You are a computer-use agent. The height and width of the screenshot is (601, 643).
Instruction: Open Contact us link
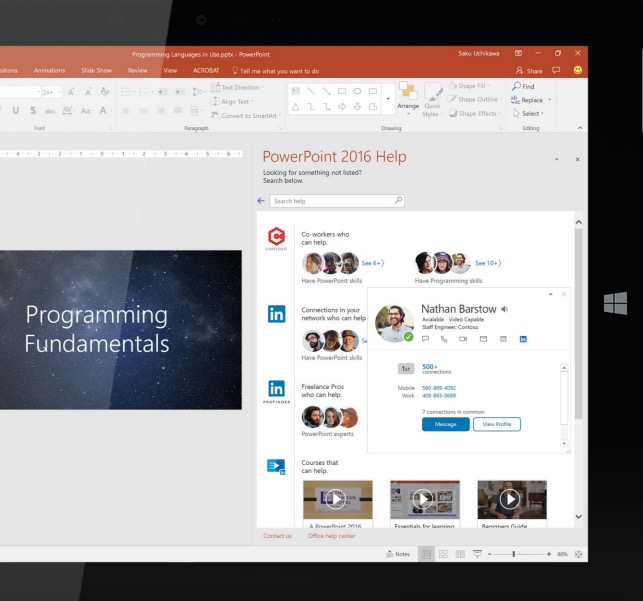277,535
